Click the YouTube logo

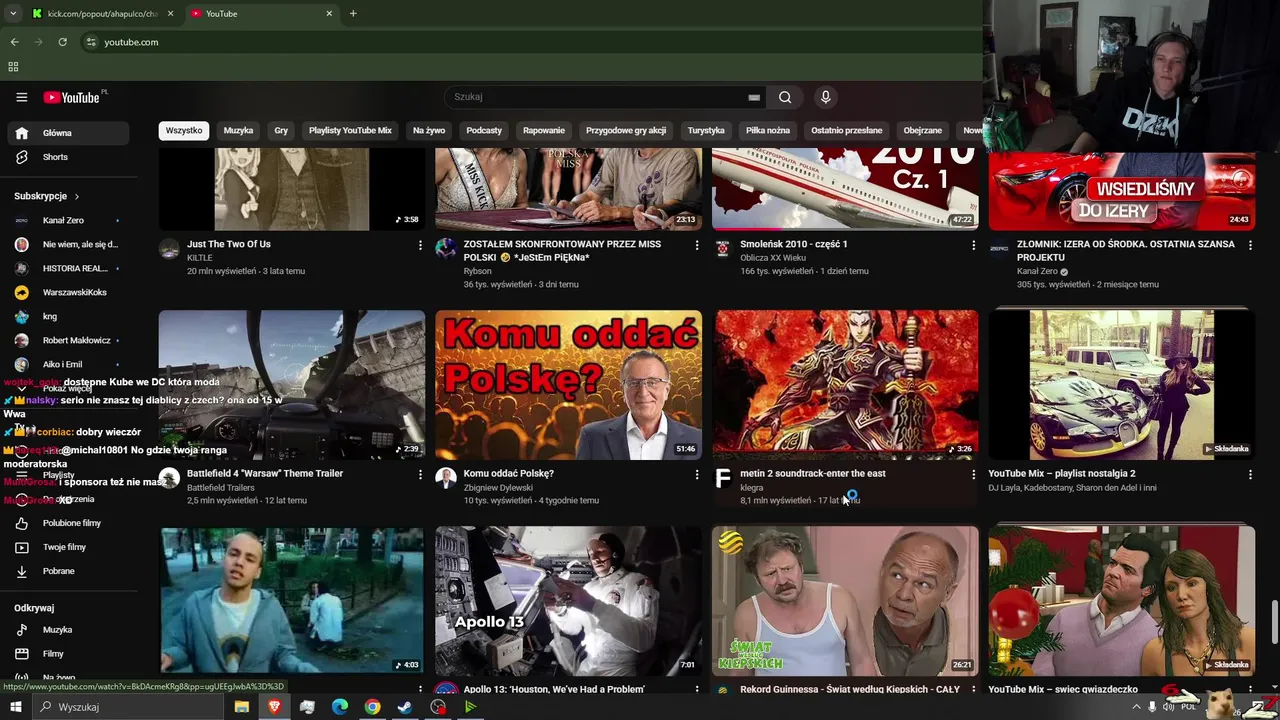point(73,97)
